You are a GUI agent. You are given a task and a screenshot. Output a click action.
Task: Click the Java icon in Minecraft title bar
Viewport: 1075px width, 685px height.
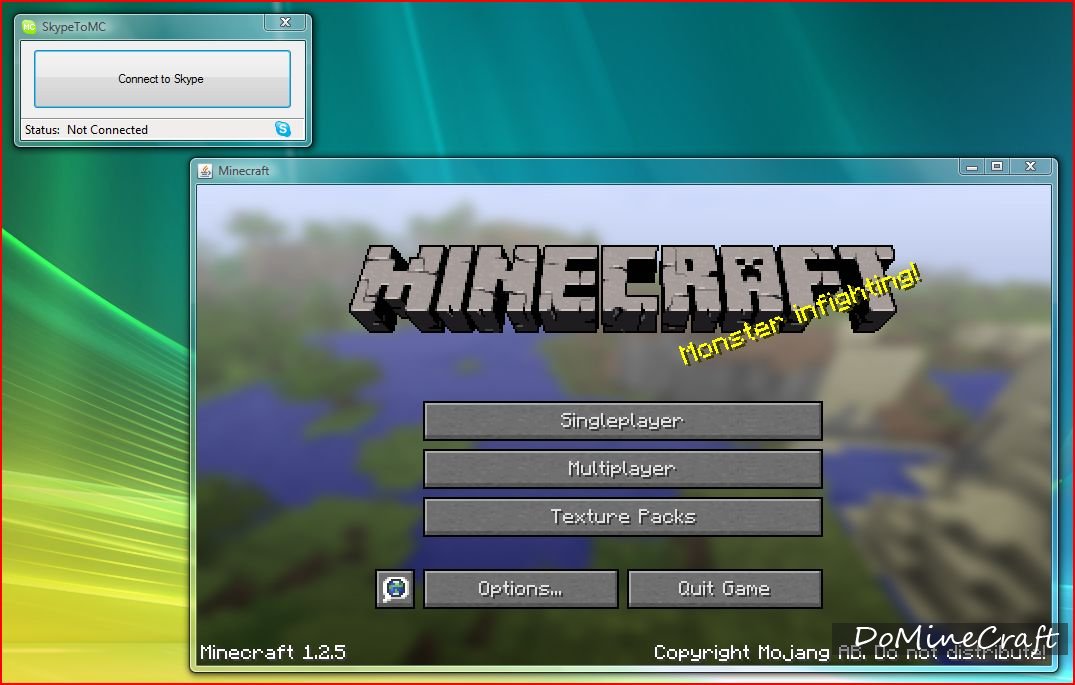pos(205,171)
